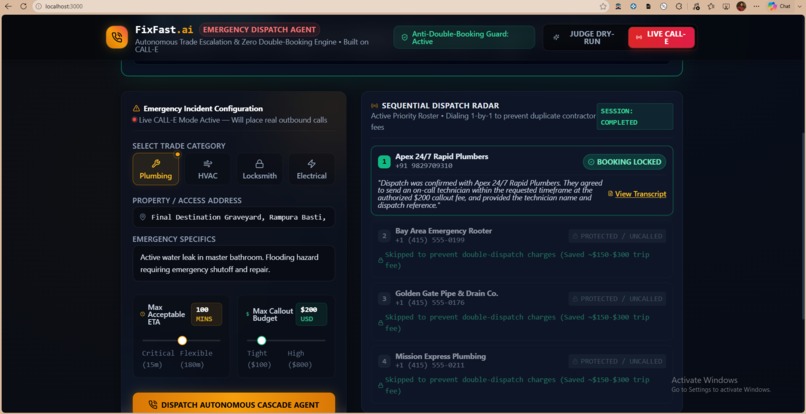Click Dispatch Autonomous Cascade Agent button
Viewport: 806px width, 414px height.
tap(234, 404)
